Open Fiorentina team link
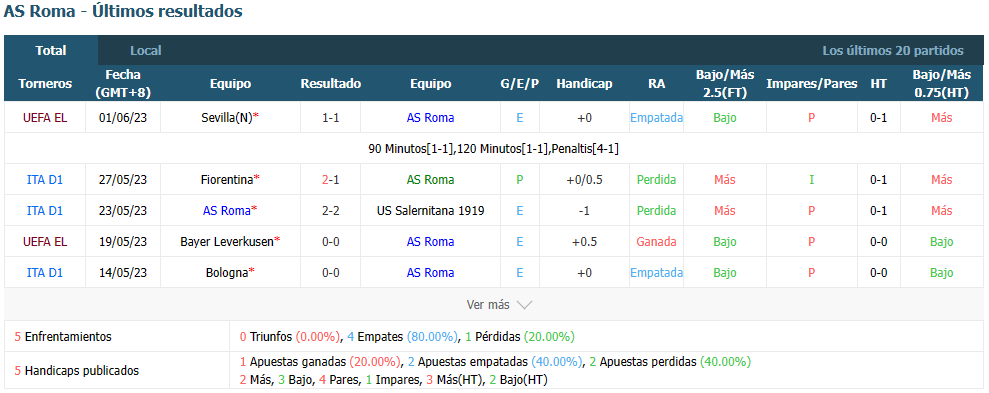This screenshot has width=989, height=393. [226, 180]
